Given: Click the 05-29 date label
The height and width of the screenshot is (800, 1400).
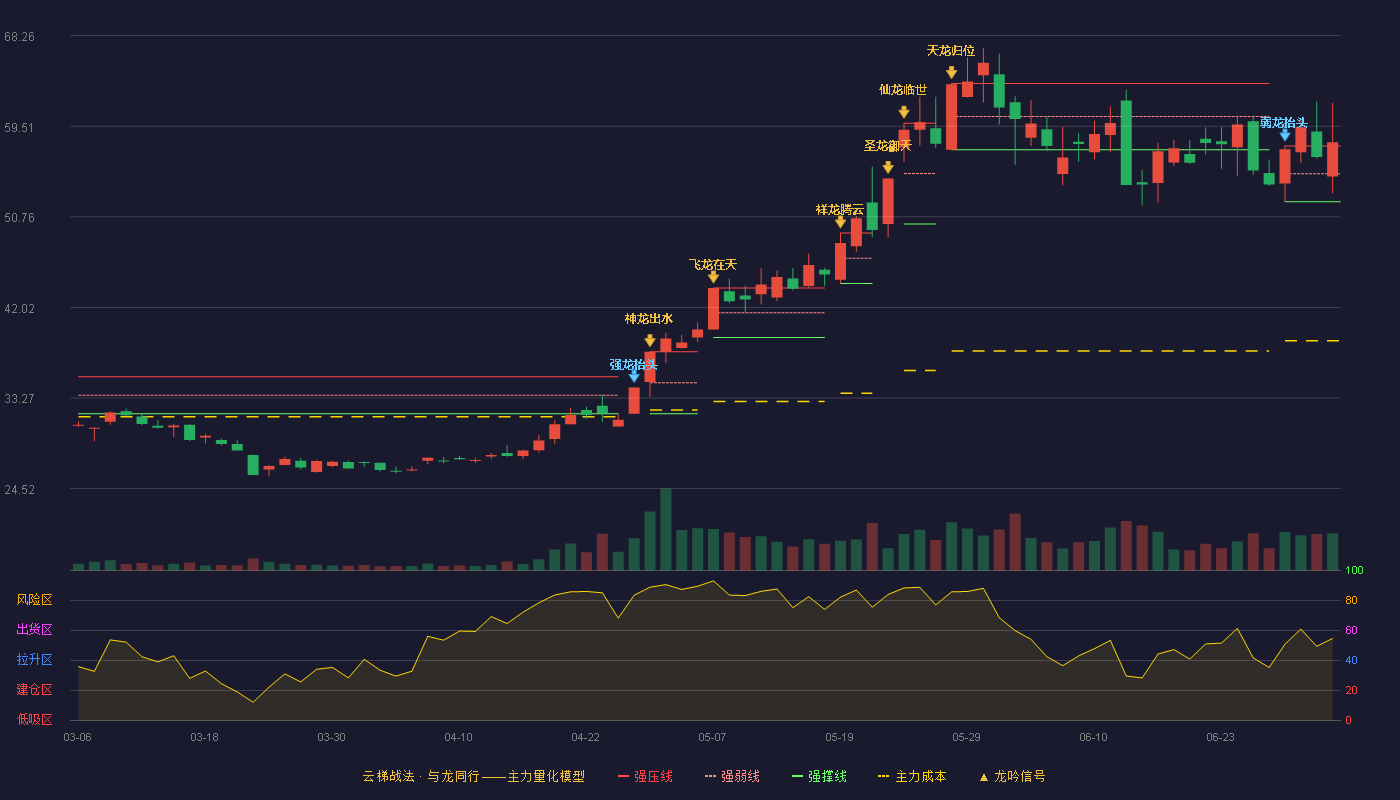Looking at the screenshot, I should pos(966,737).
